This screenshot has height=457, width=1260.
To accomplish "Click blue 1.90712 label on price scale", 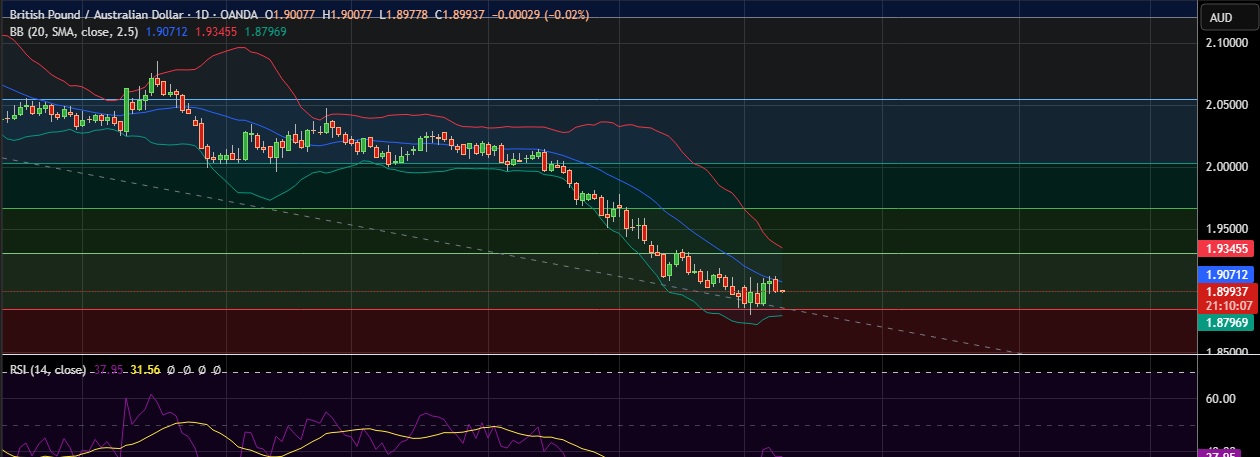I will point(1226,273).
